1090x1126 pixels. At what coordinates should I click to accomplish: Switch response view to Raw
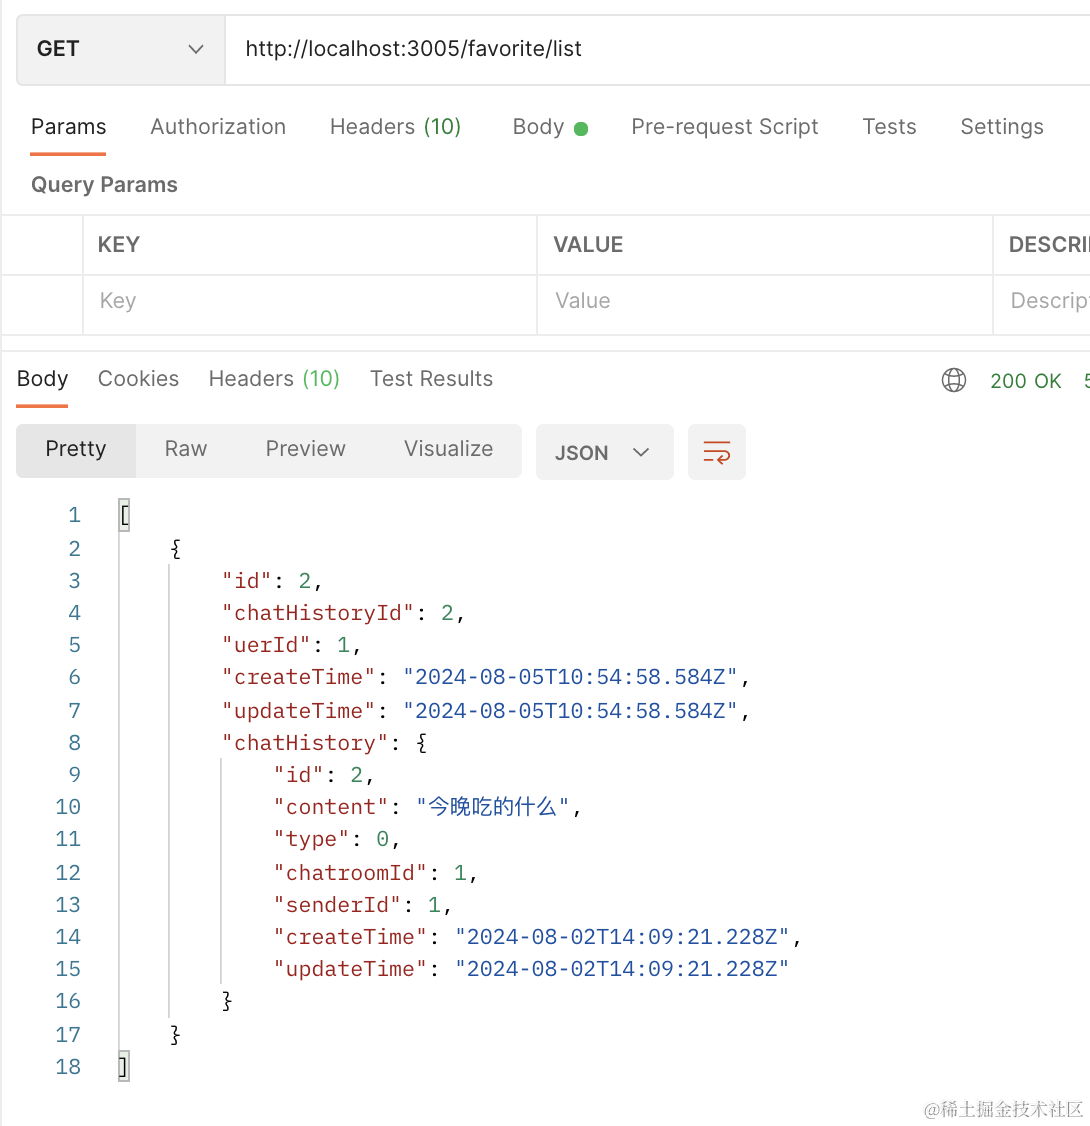(186, 449)
